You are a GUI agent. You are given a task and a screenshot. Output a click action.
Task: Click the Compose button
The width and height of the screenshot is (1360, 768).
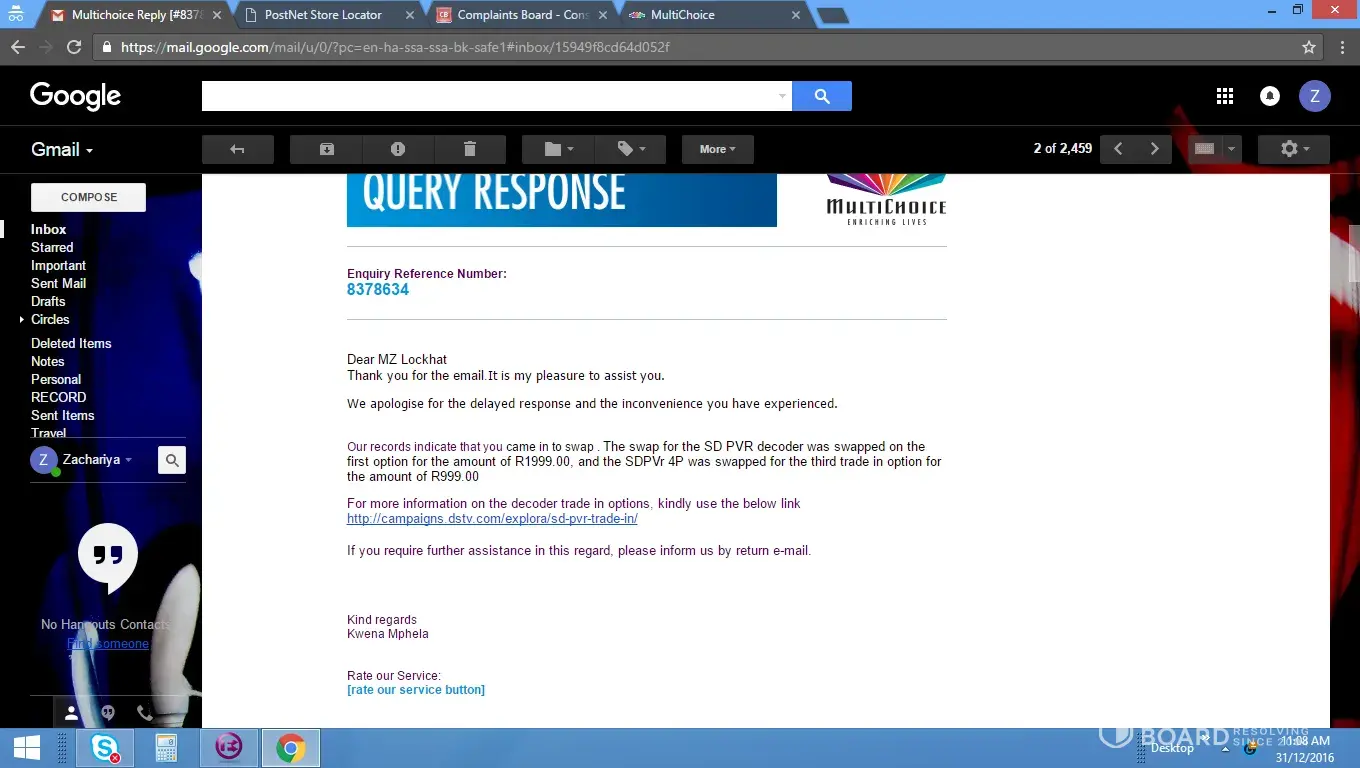pyautogui.click(x=88, y=197)
